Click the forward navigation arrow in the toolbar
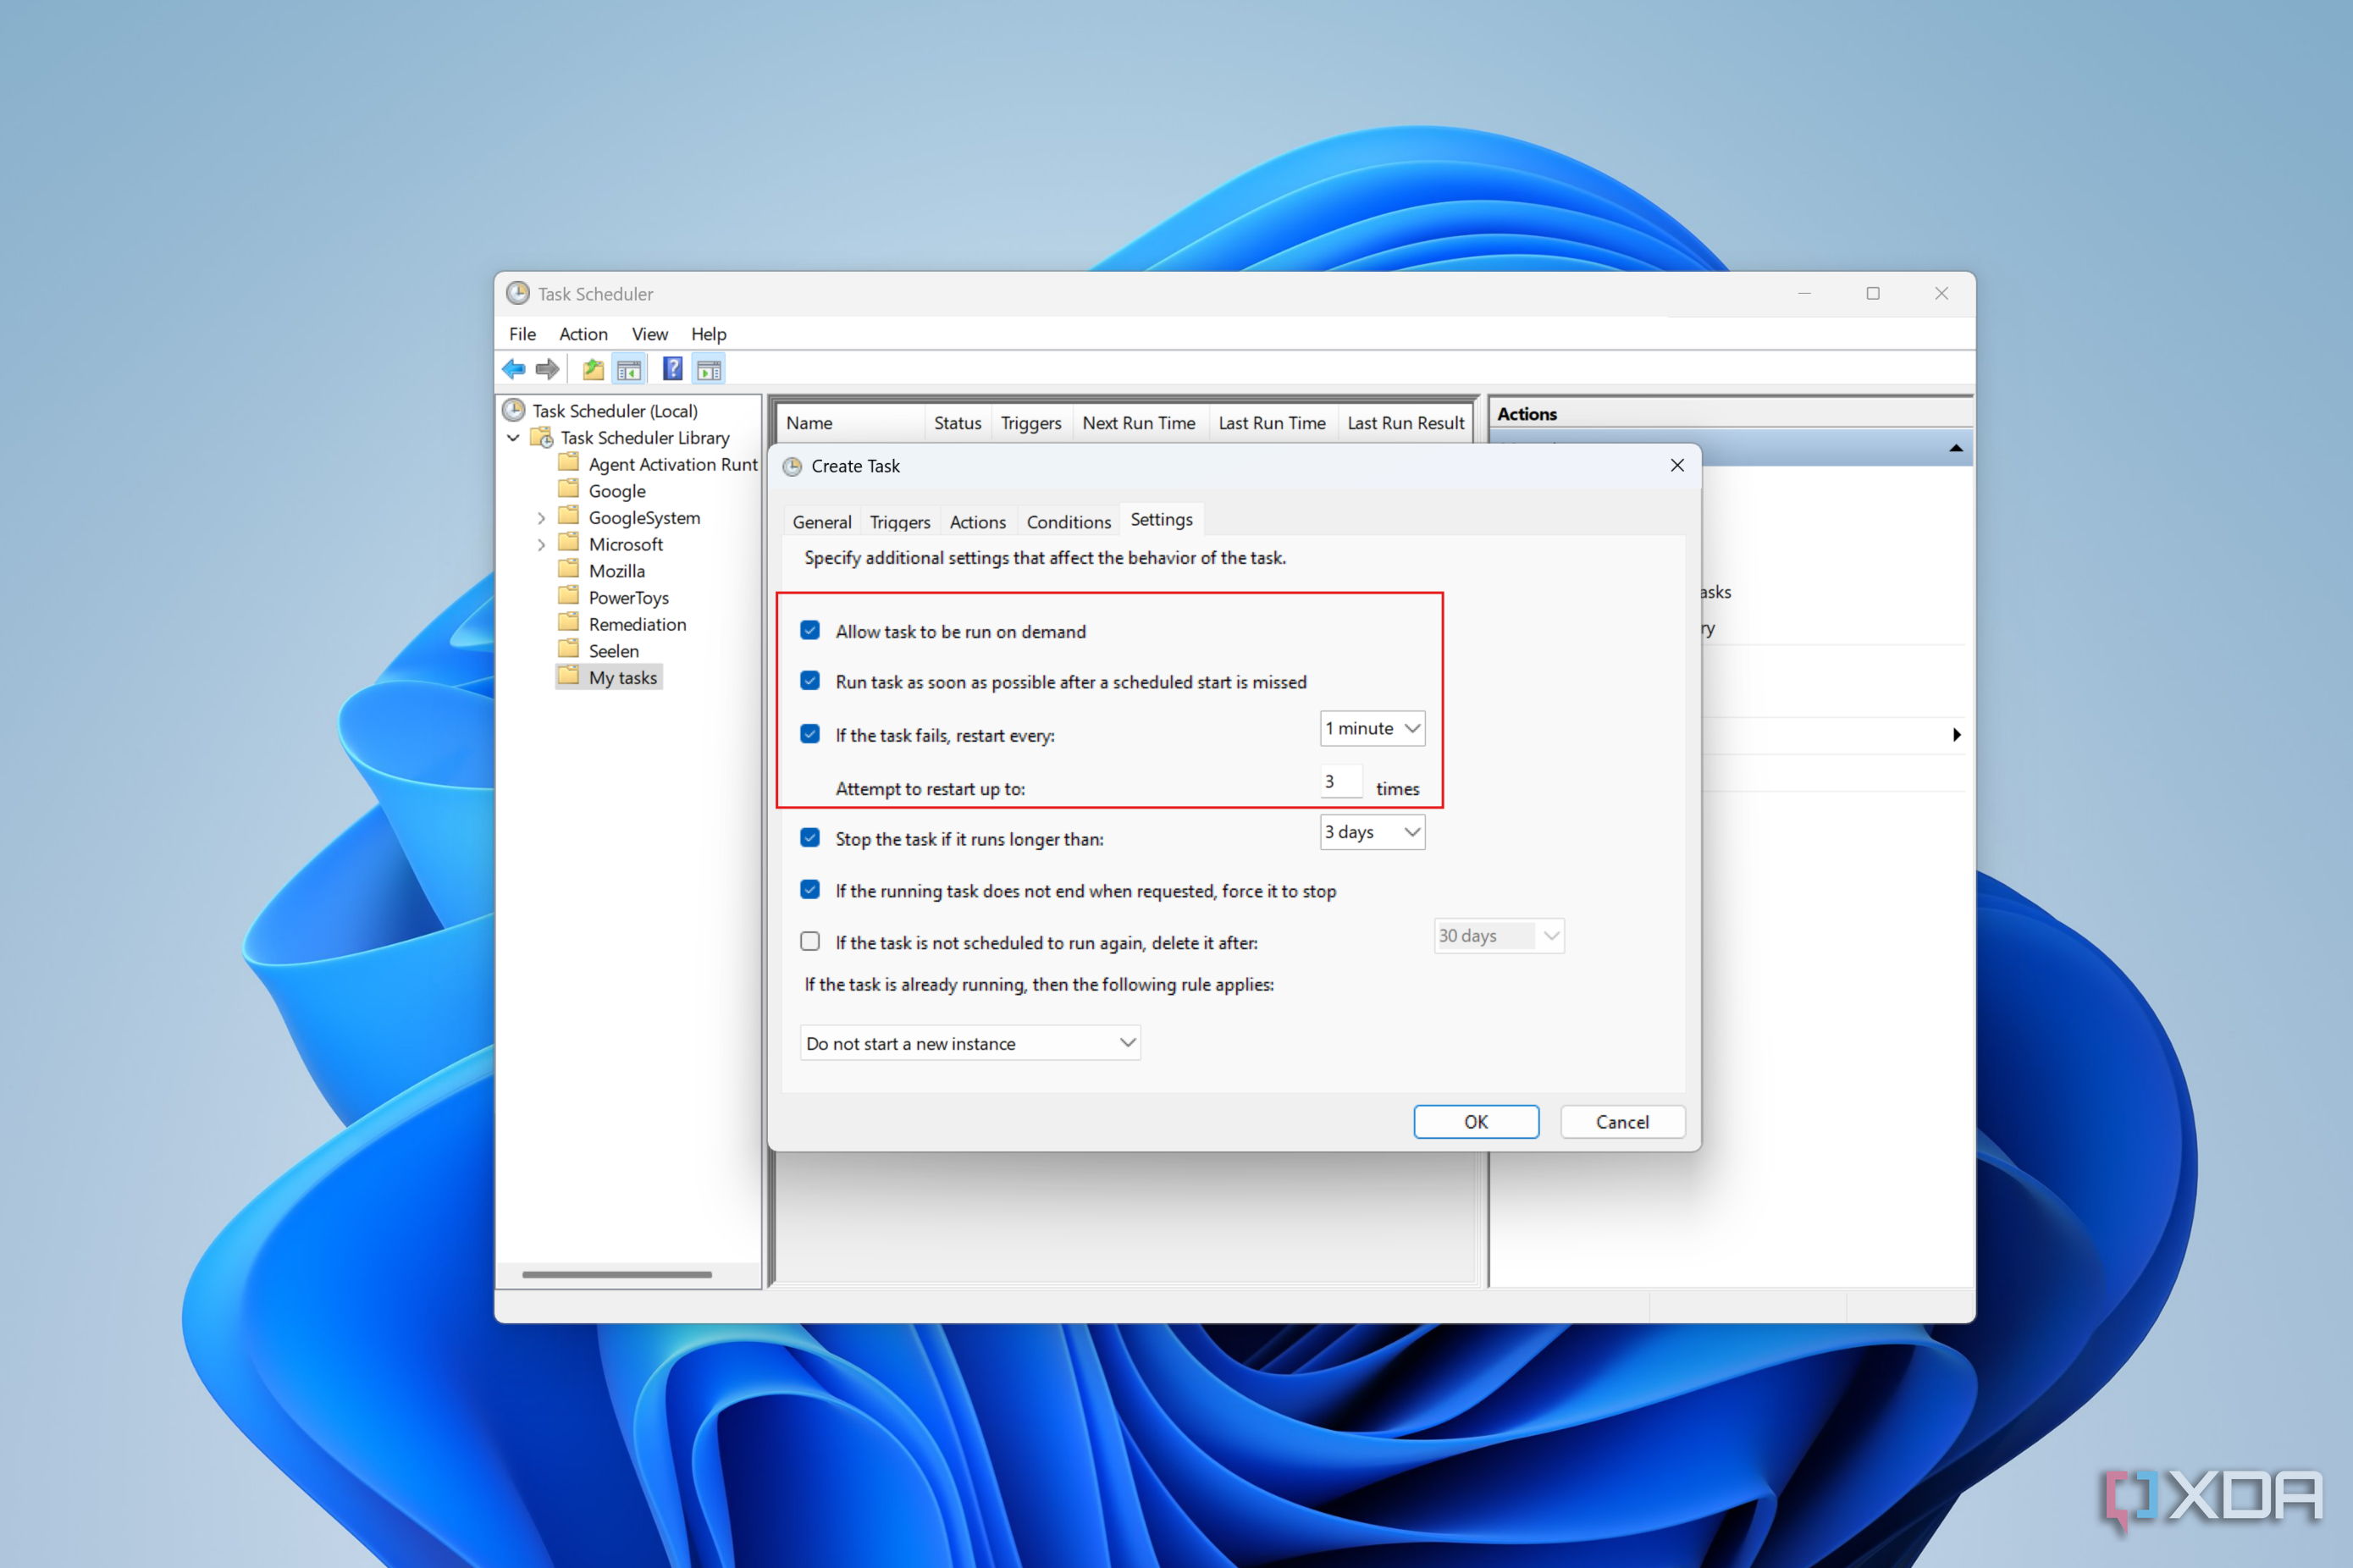The height and width of the screenshot is (1568, 2353). (547, 369)
